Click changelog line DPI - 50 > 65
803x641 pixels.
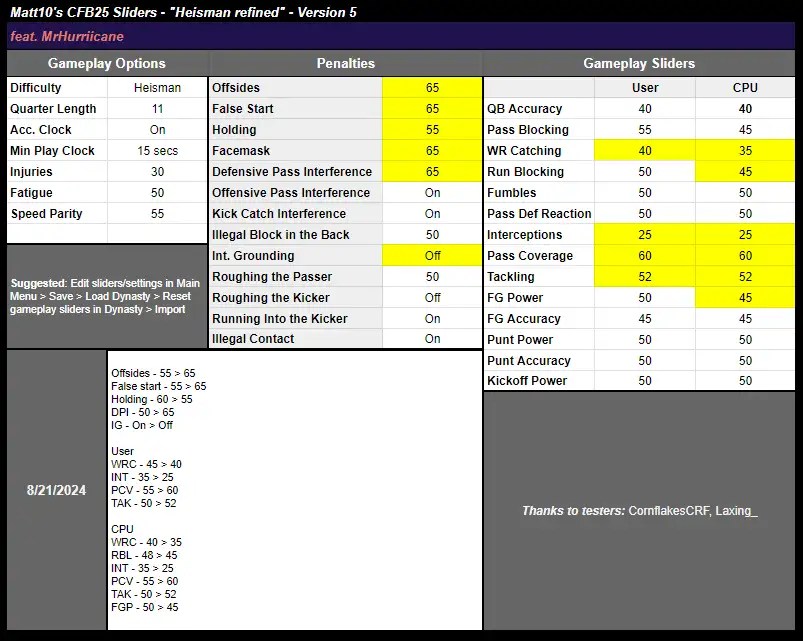(142, 412)
